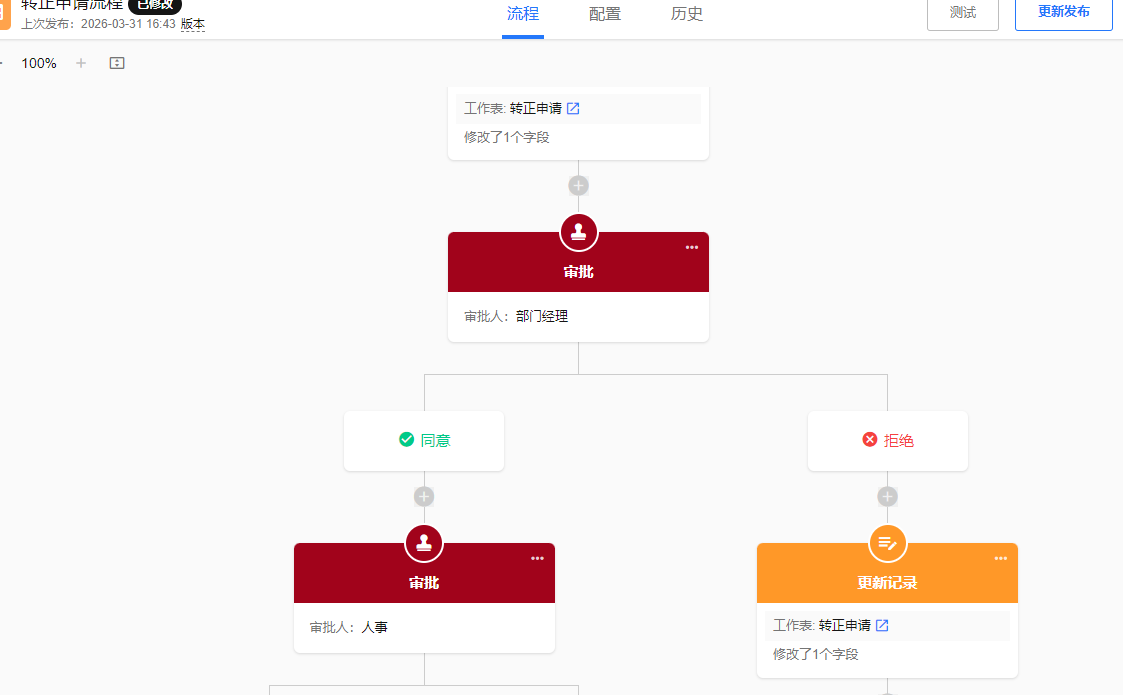This screenshot has height=695, width=1123.
Task: Open the ... menu on the 人事 审批 node
Action: tap(537, 558)
